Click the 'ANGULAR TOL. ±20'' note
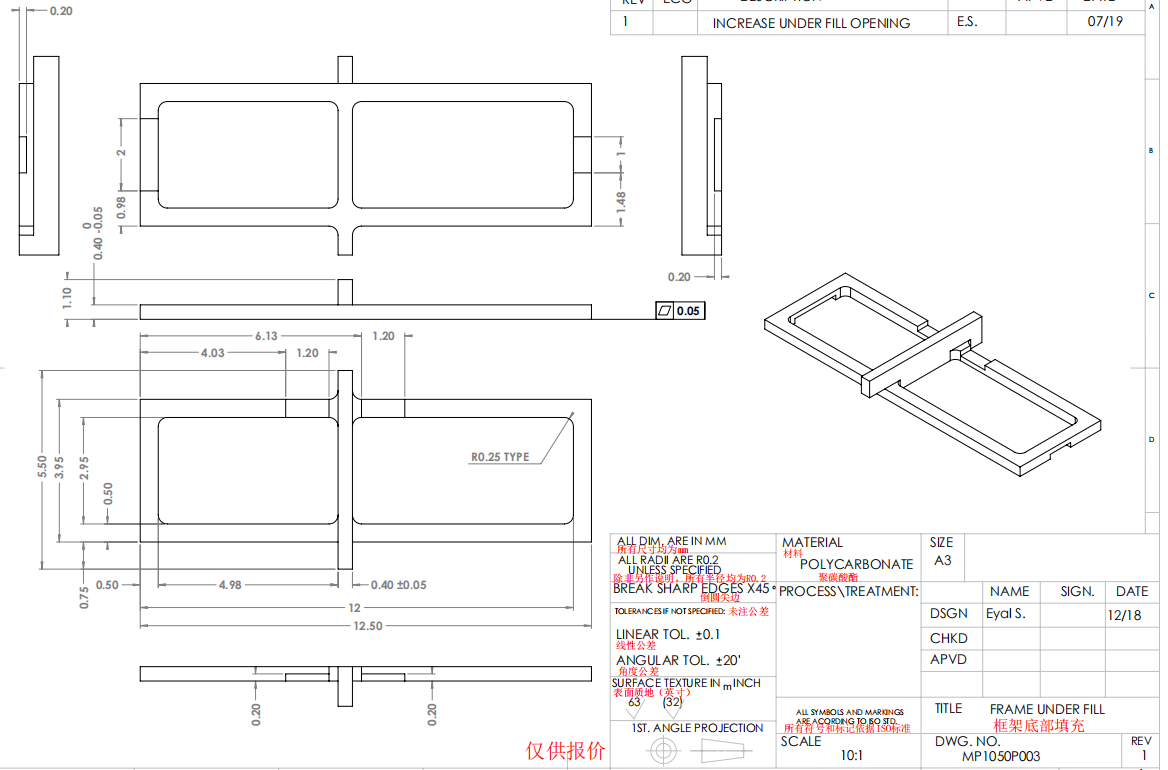 point(679,660)
